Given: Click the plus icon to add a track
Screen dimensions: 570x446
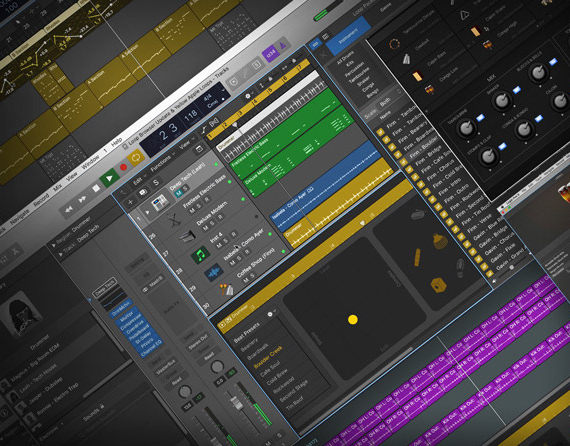Looking at the screenshot, I should 131,201.
